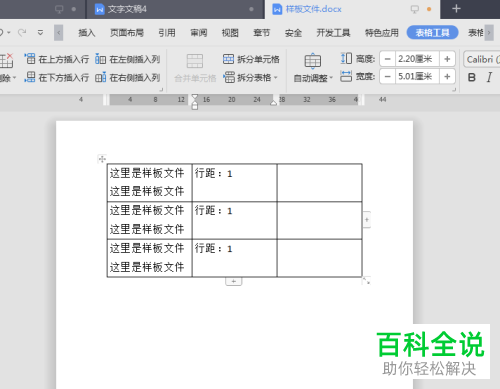
Task: Increase row height with plus button
Action: coord(447,59)
